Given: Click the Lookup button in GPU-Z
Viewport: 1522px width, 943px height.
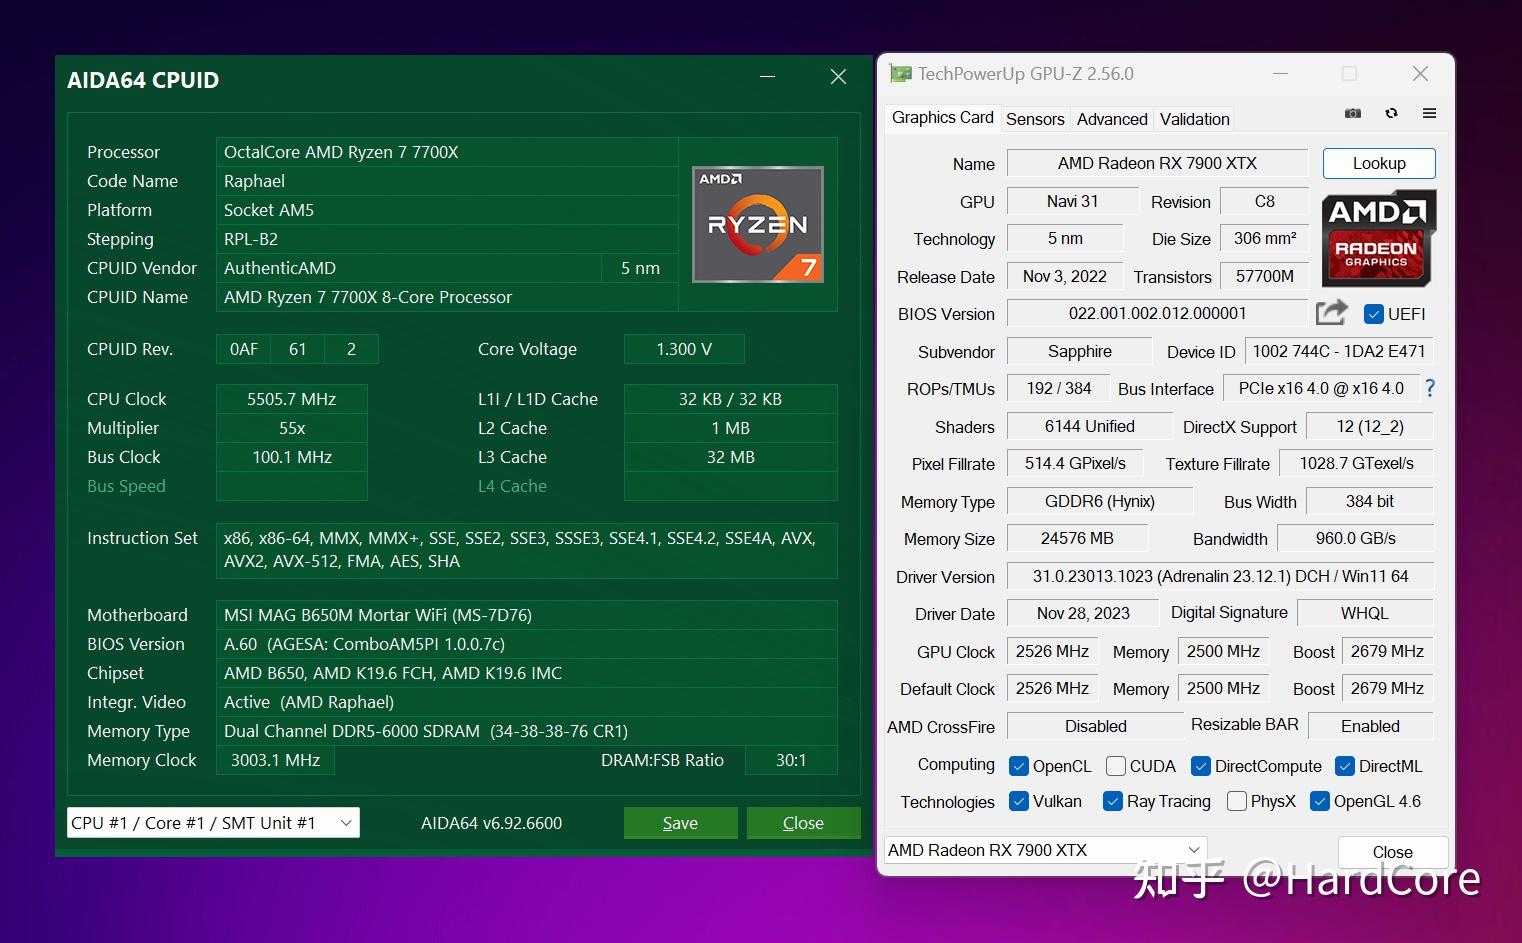Looking at the screenshot, I should 1379,163.
